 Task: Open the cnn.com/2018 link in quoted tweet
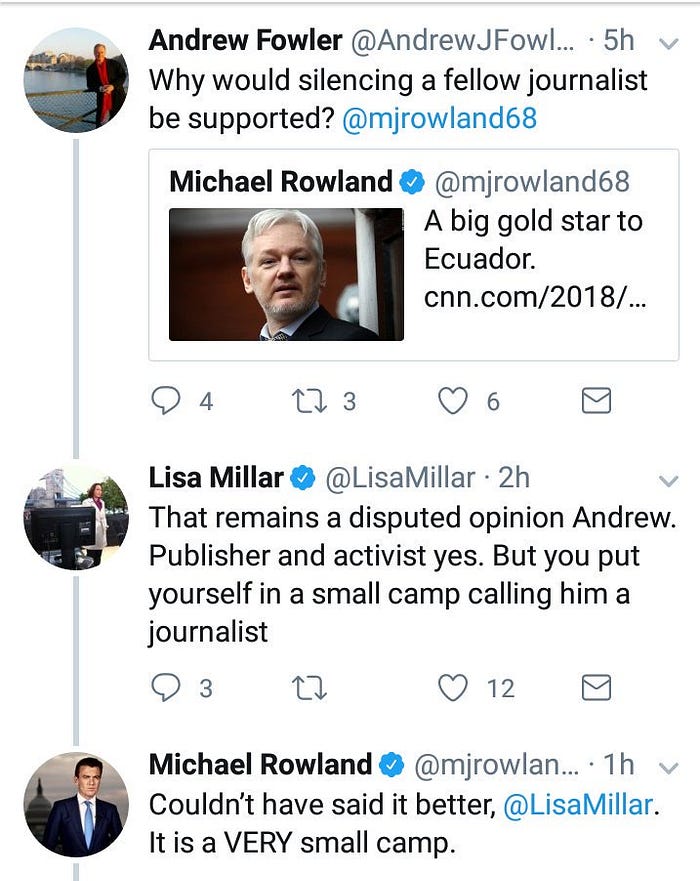[535, 297]
